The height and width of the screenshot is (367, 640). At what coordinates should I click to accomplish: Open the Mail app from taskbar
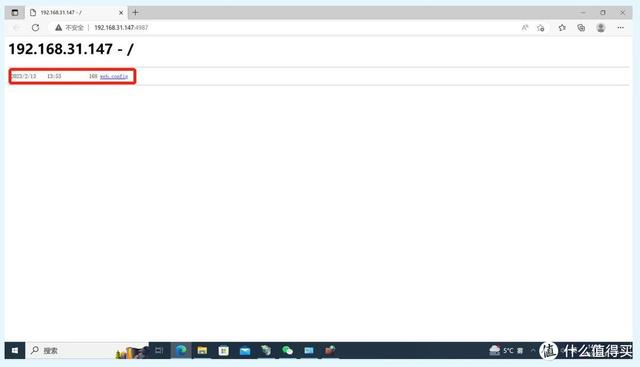(x=245, y=351)
